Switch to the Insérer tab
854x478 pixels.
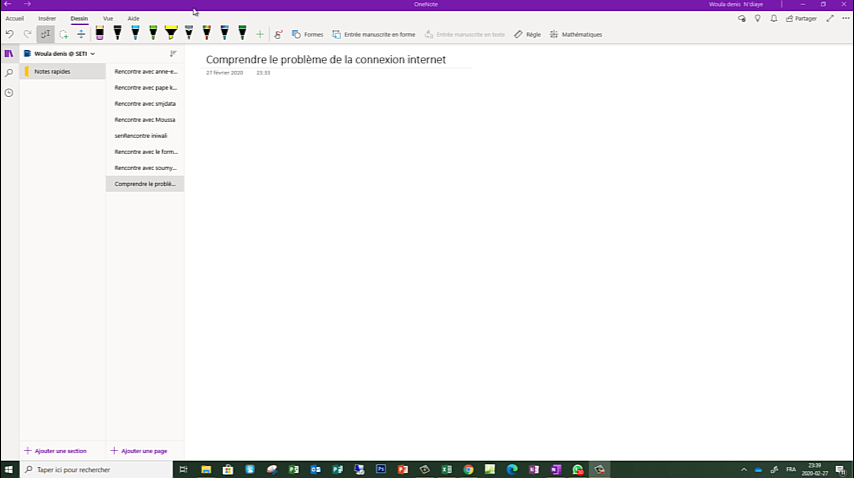point(47,18)
